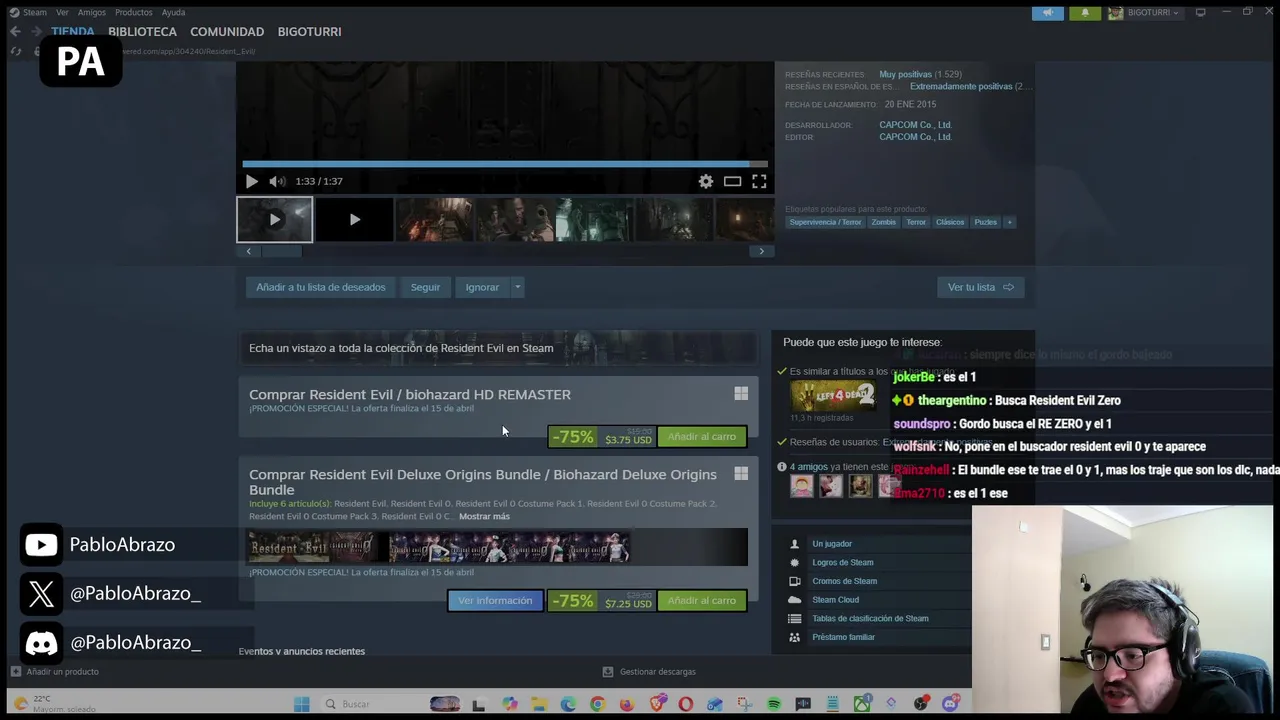
Task: Select the Terror tag
Action: pos(916,222)
